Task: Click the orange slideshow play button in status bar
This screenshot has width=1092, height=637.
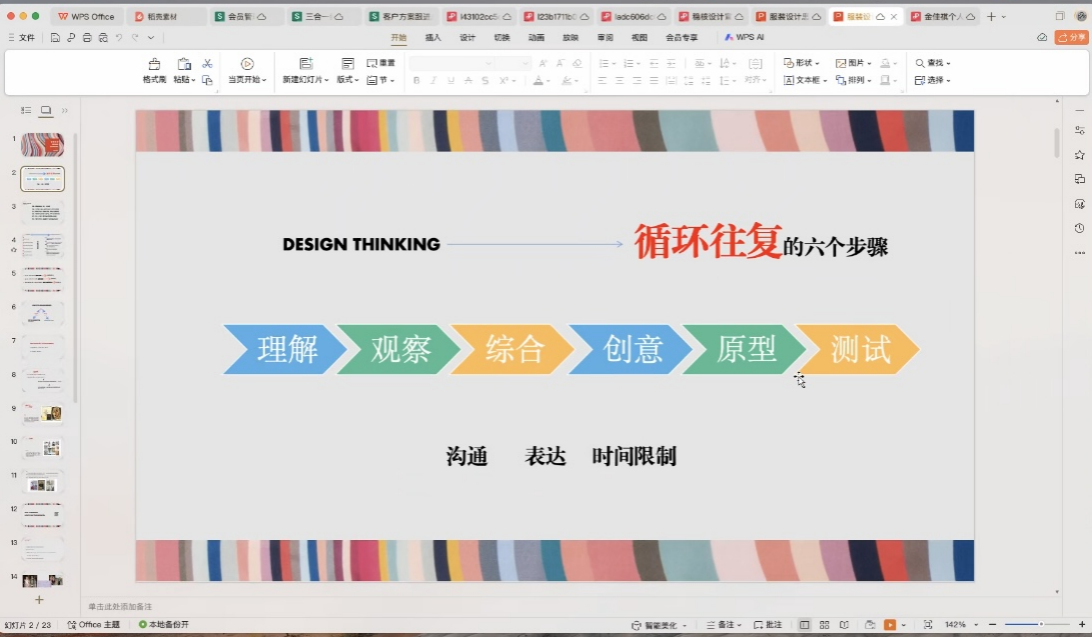Action: (x=889, y=625)
